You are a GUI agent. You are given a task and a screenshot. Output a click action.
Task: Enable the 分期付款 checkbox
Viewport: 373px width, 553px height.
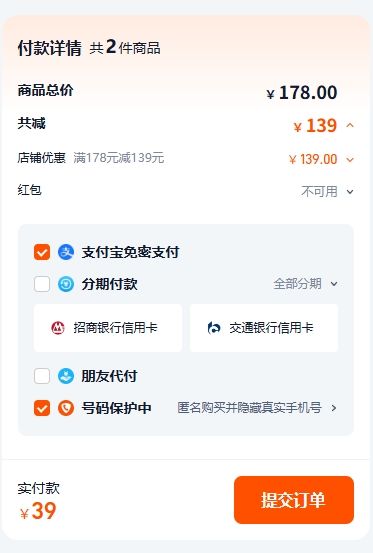point(42,284)
